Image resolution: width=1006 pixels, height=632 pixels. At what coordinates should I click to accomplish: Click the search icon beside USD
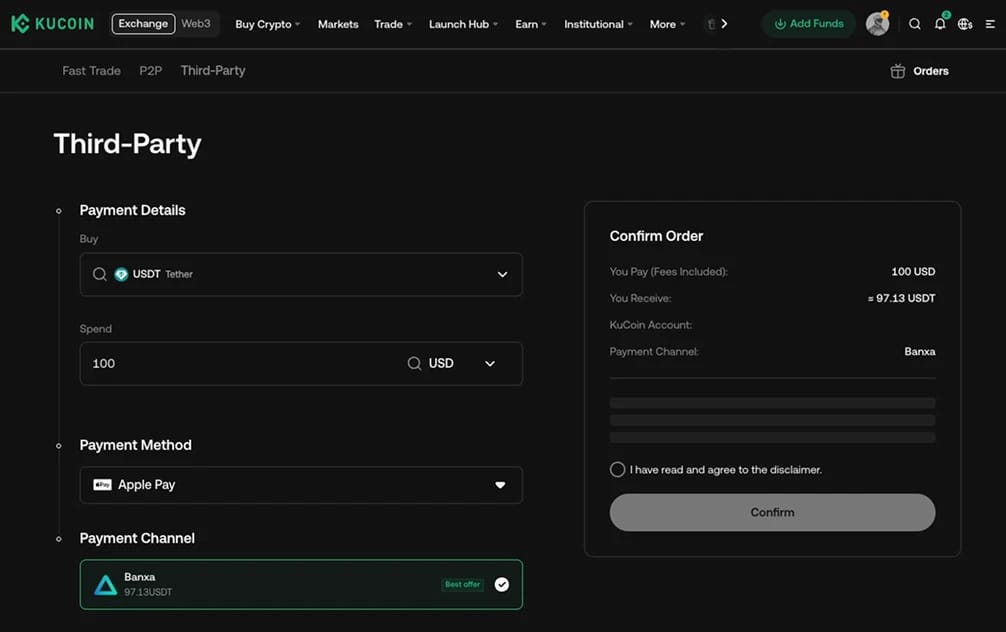click(x=414, y=363)
